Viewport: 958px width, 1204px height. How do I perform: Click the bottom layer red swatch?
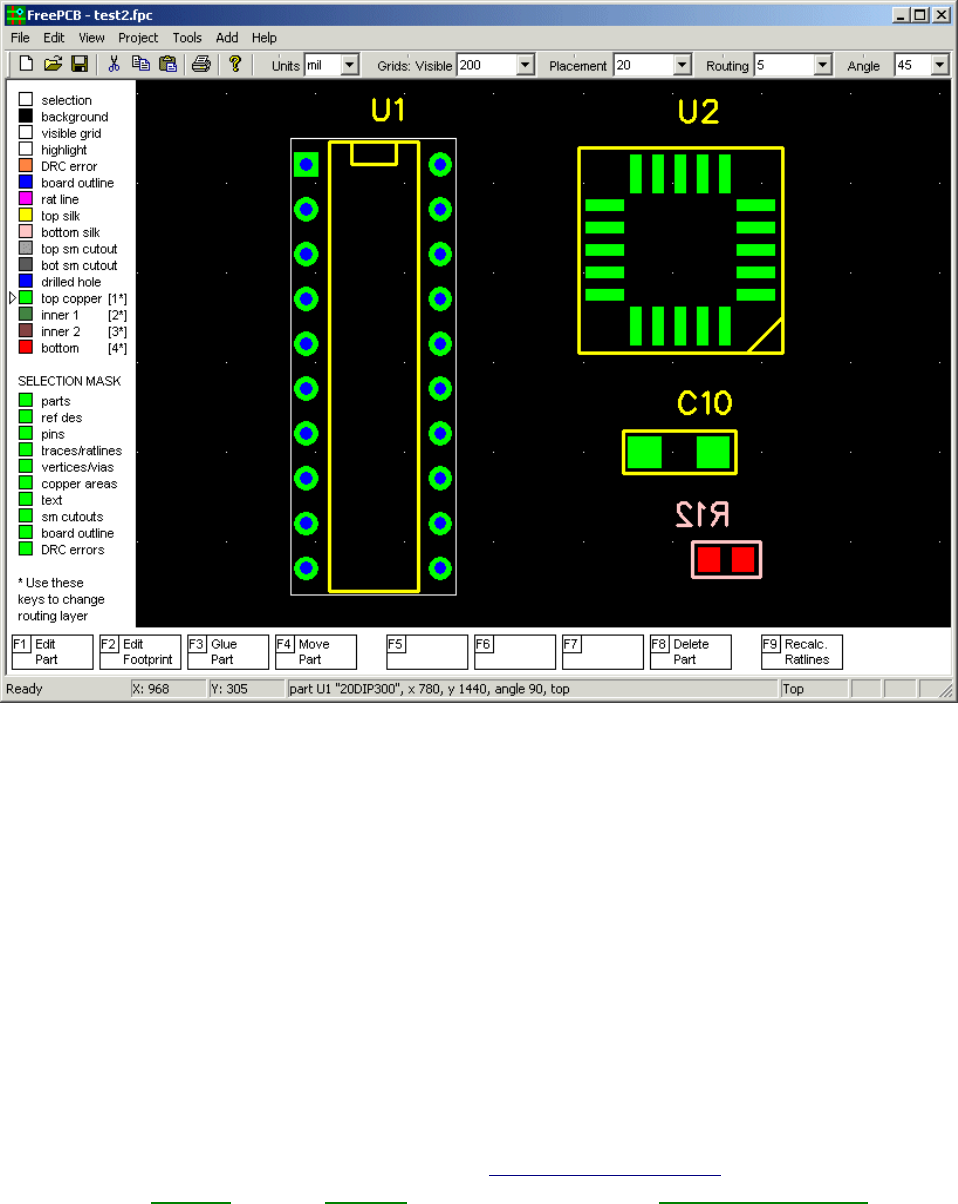coord(26,348)
